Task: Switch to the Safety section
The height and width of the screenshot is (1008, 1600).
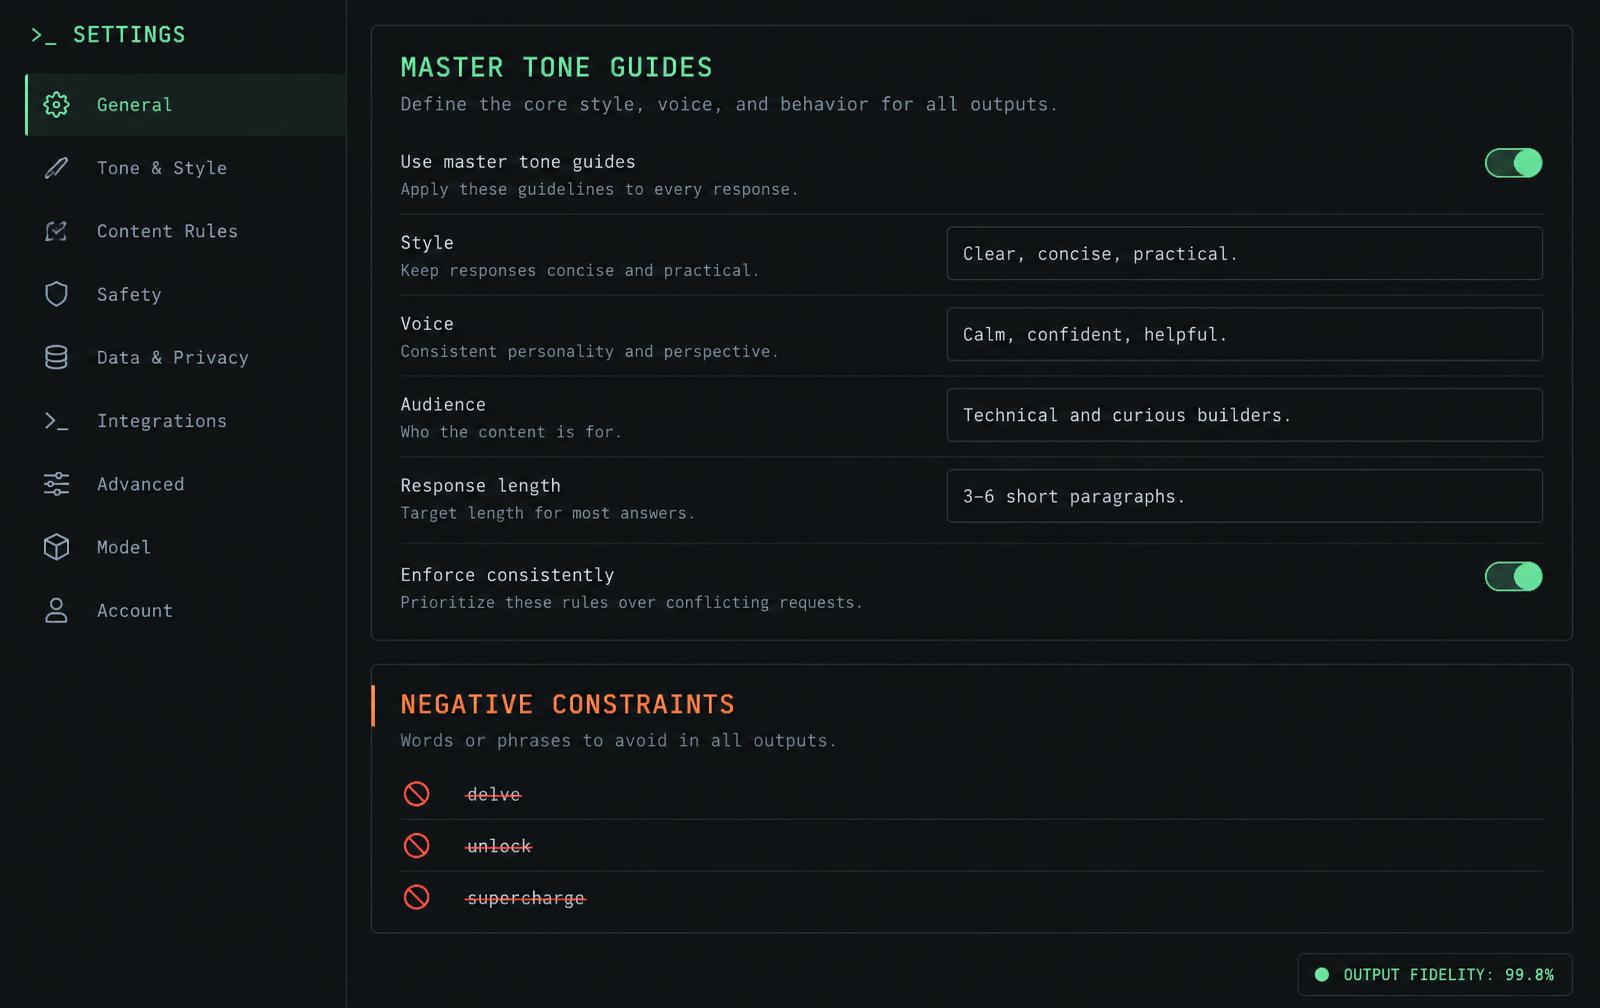Action: [186, 294]
